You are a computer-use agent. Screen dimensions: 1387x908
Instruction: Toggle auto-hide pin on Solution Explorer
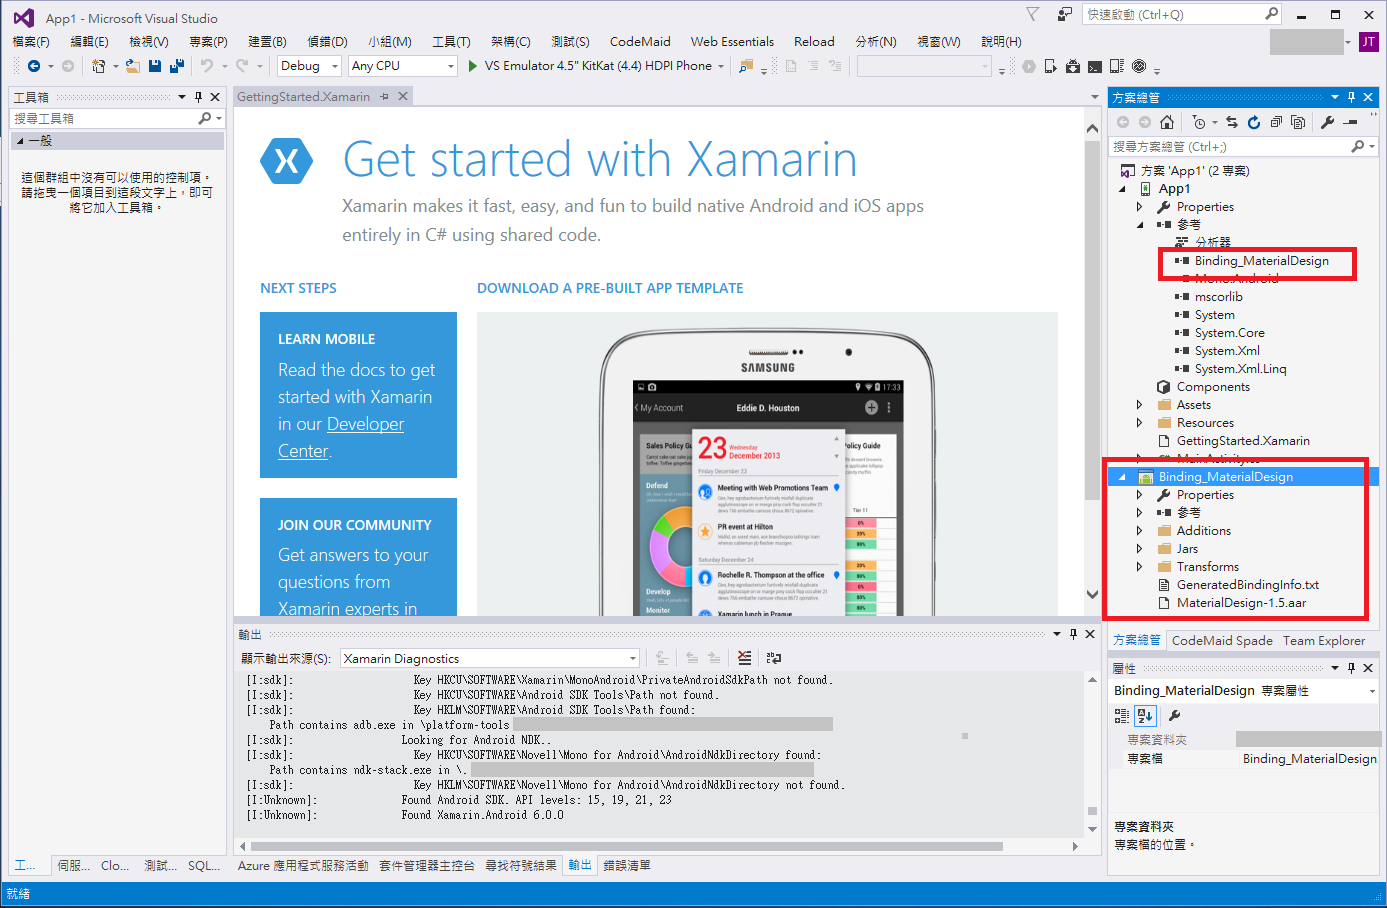1351,97
